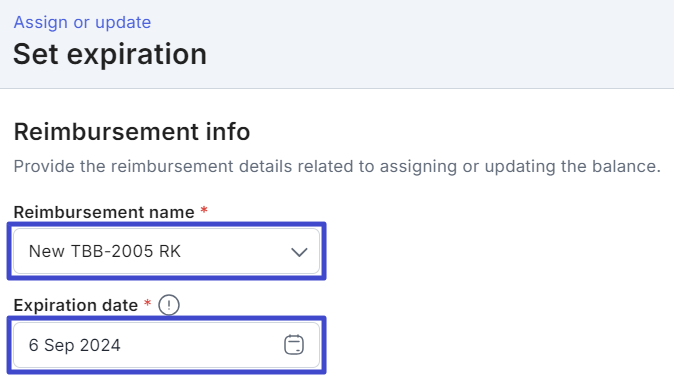Click the Reimbursement info section heading

click(132, 131)
